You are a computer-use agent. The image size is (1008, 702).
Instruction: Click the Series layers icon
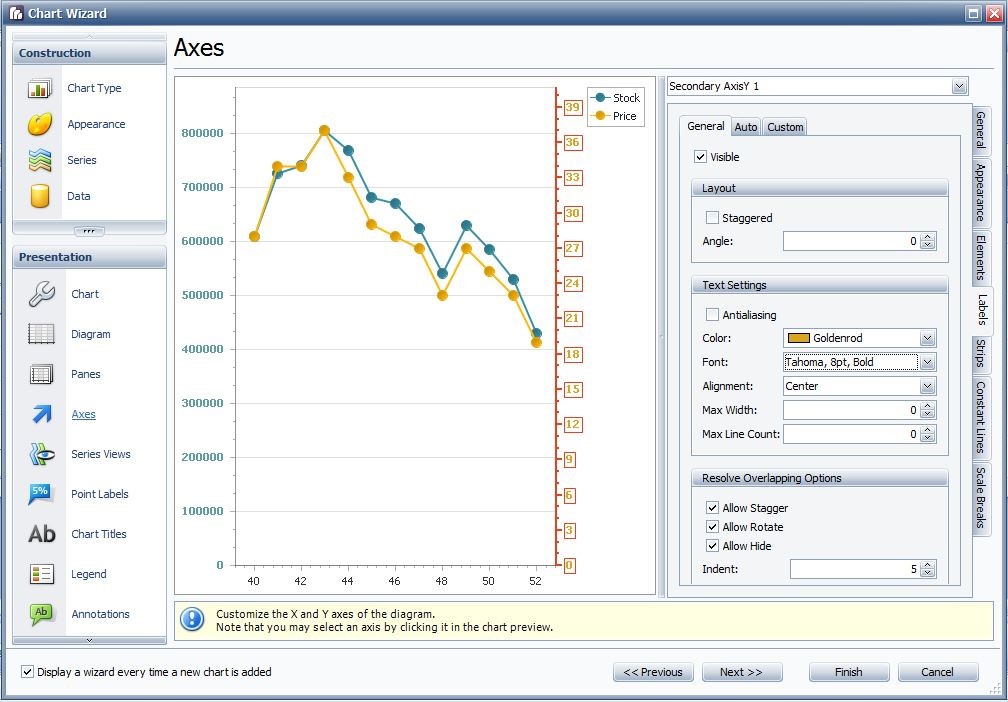tap(40, 160)
